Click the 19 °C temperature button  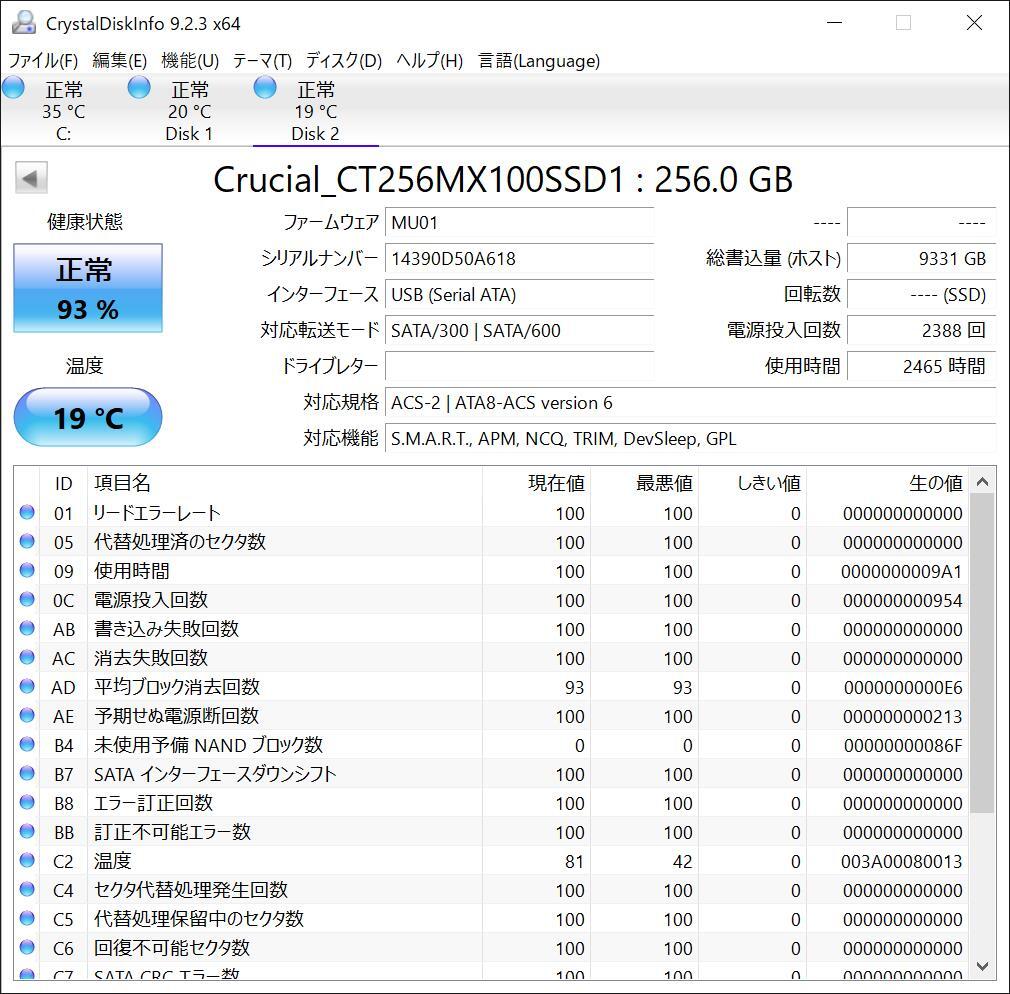[88, 417]
